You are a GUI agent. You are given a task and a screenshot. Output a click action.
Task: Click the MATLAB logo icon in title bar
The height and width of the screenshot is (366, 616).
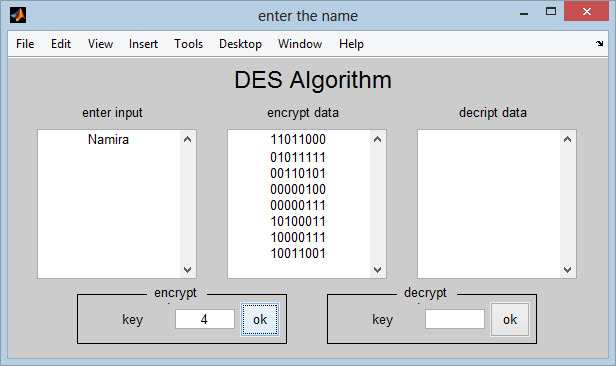(18, 15)
